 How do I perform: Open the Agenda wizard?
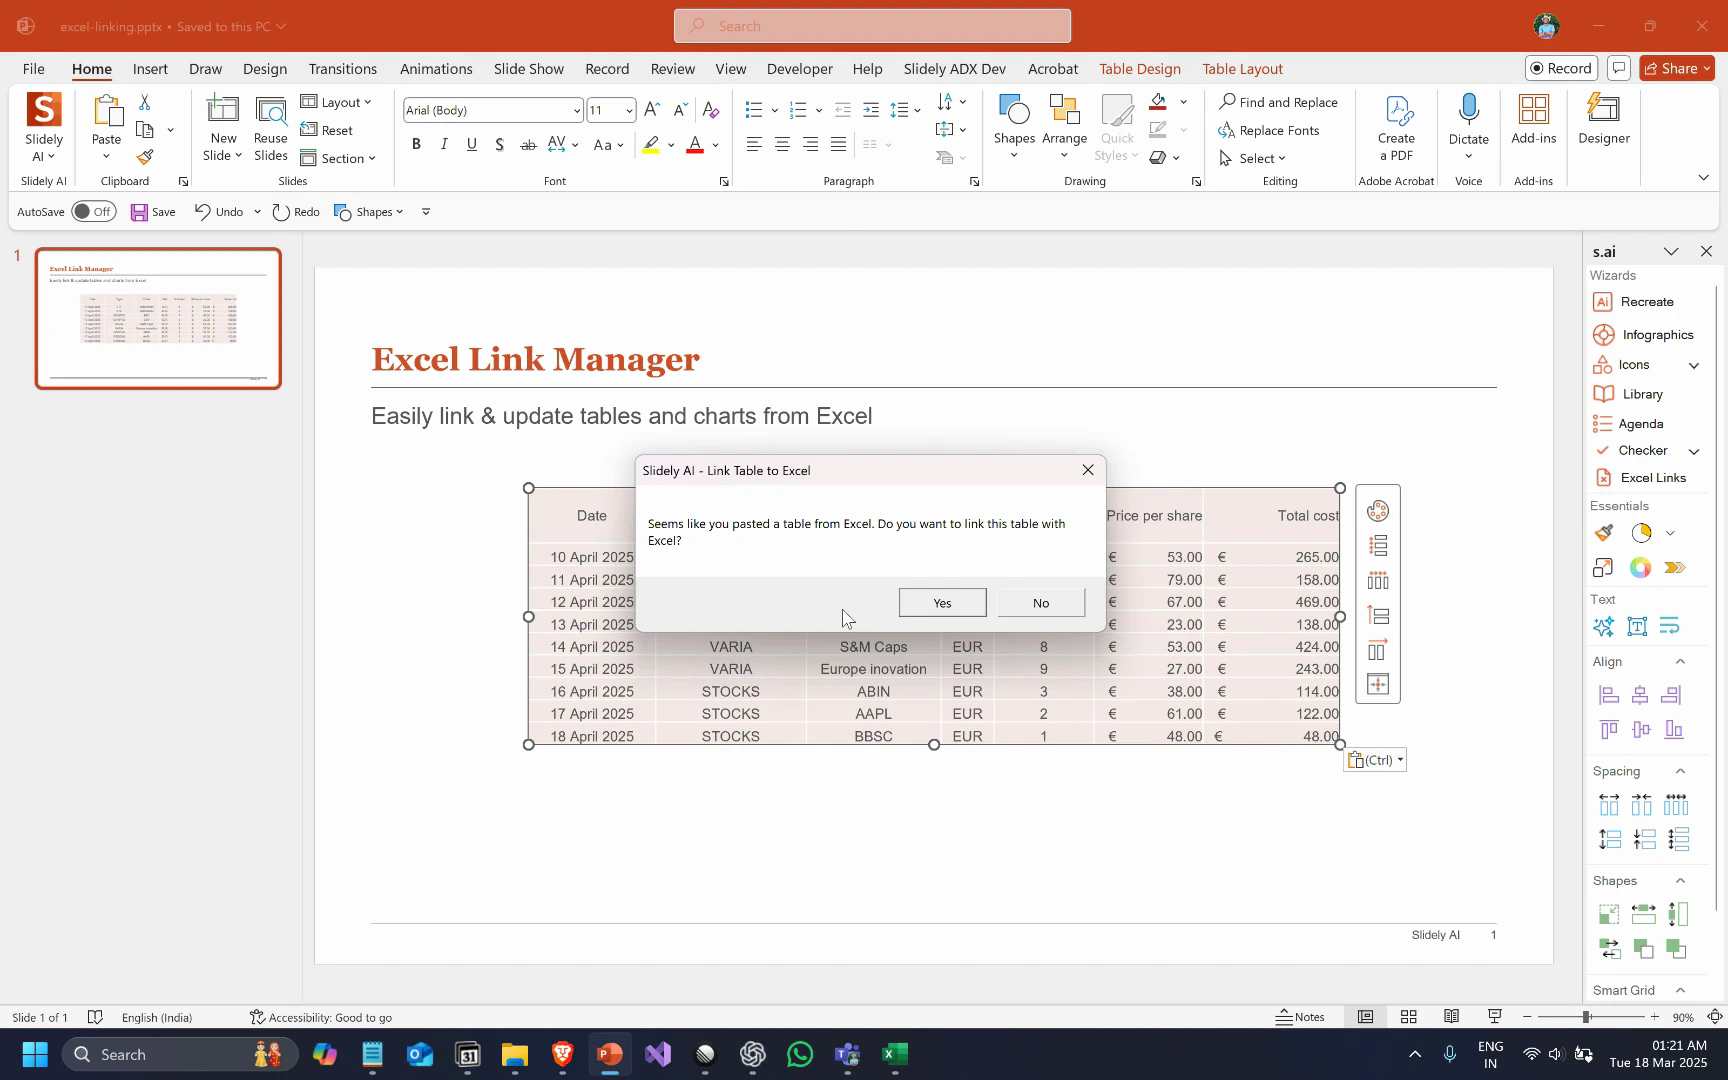[1640, 423]
